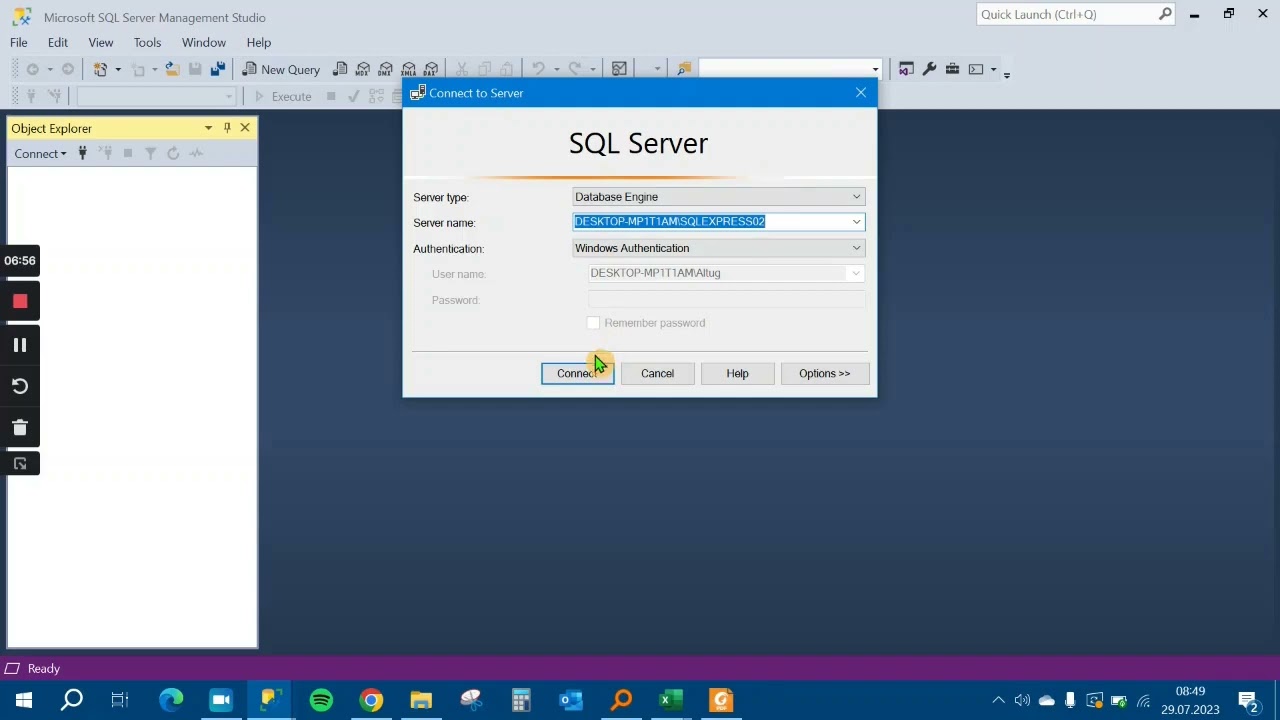Click the Connect Object Explorer plug icon
1280x720 pixels.
[x=83, y=153]
